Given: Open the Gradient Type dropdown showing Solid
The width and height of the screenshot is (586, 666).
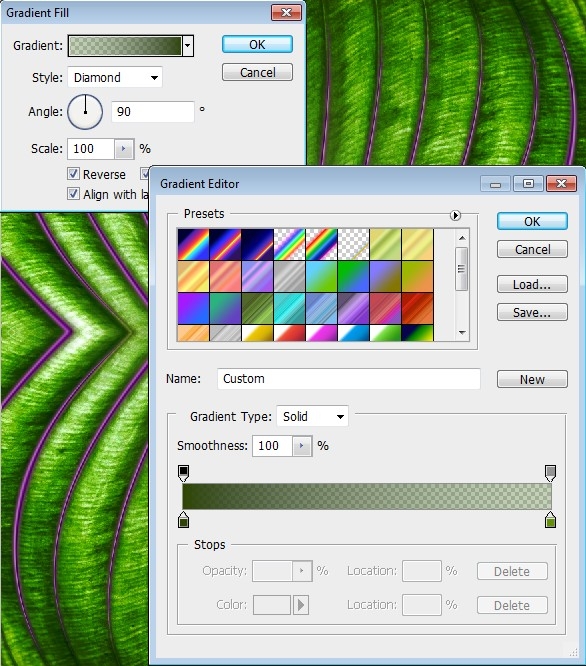Looking at the screenshot, I should (x=313, y=416).
